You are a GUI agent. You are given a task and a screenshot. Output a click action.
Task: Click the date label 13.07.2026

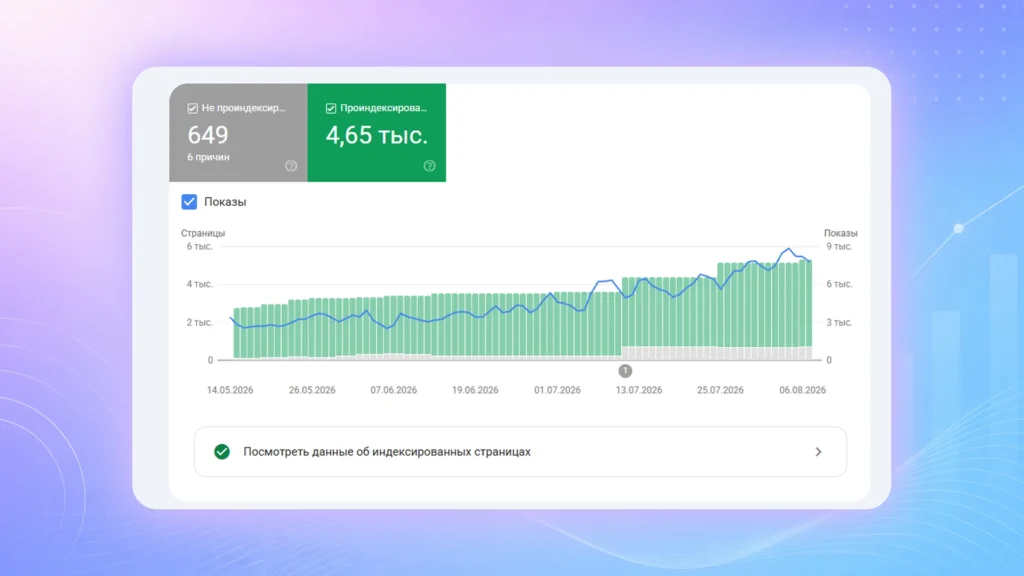point(639,390)
